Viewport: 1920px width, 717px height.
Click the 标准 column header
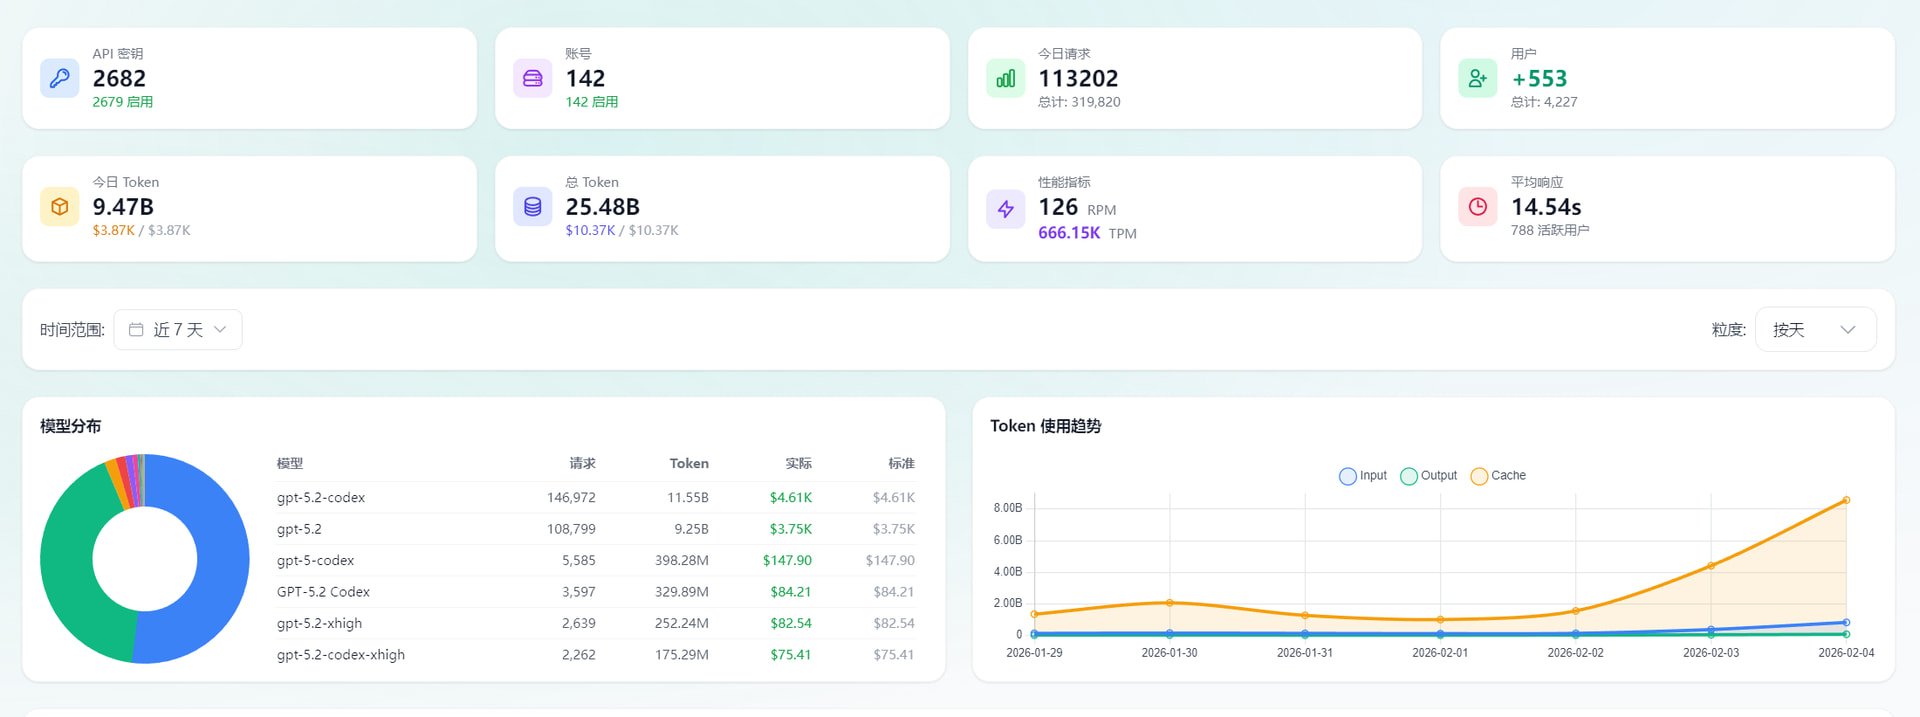tap(901, 464)
